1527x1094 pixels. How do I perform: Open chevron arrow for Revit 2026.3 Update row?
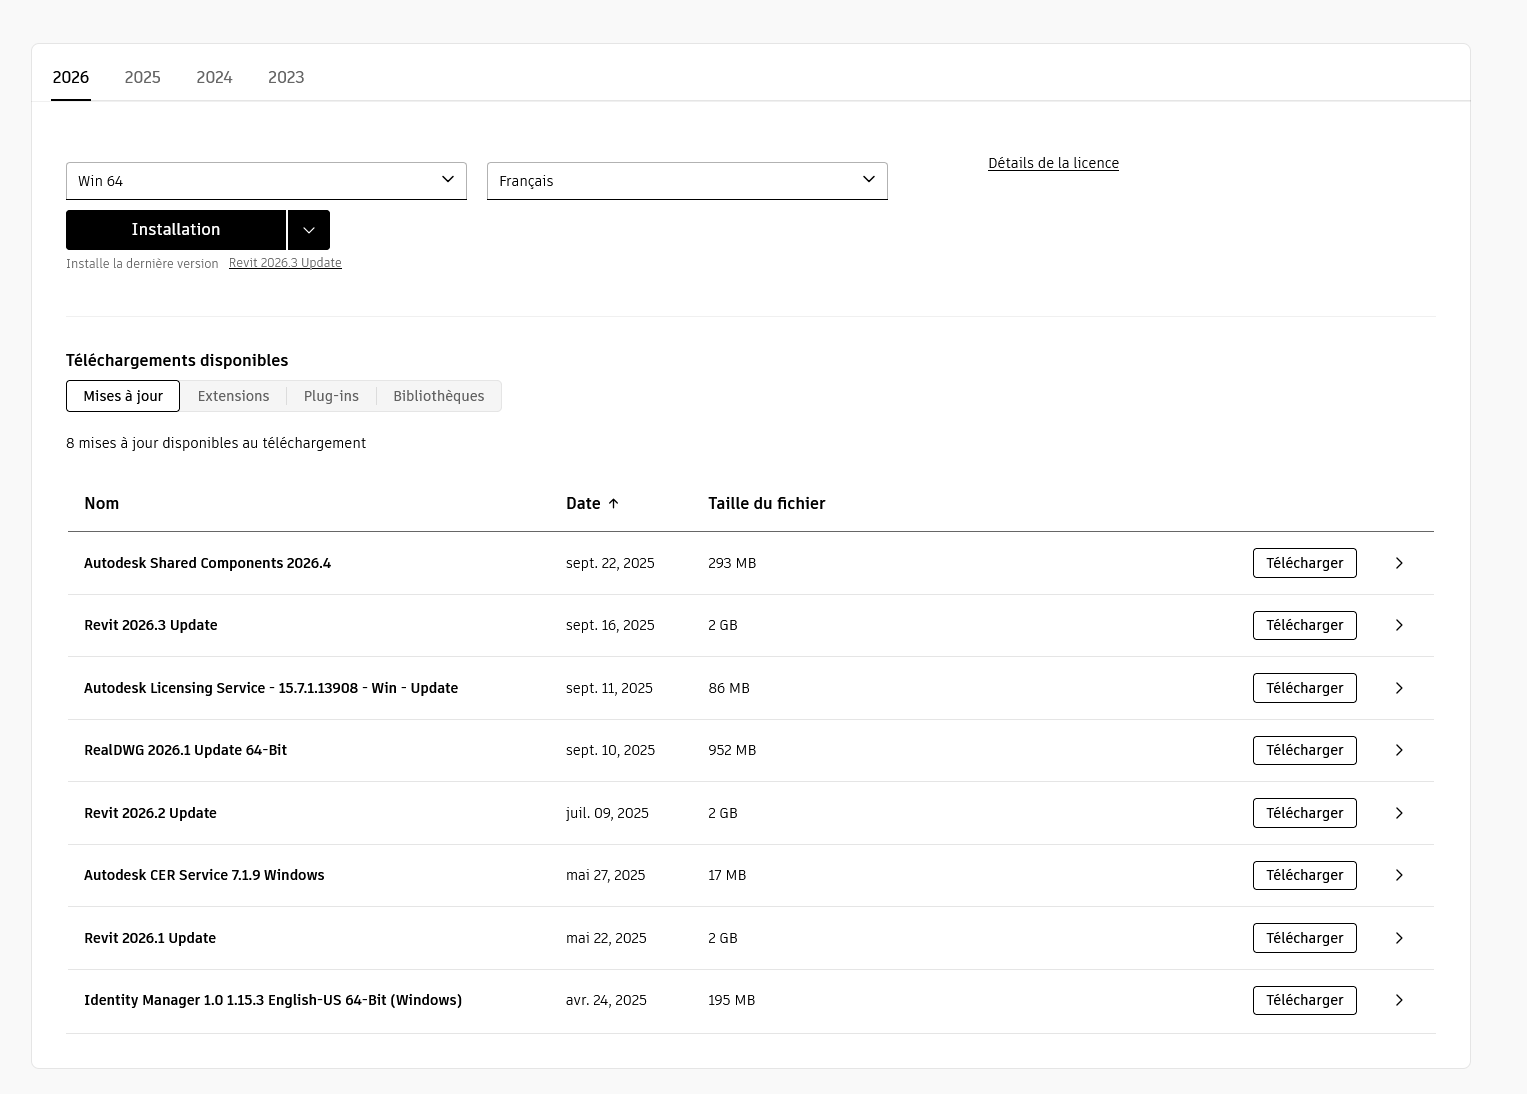1399,625
